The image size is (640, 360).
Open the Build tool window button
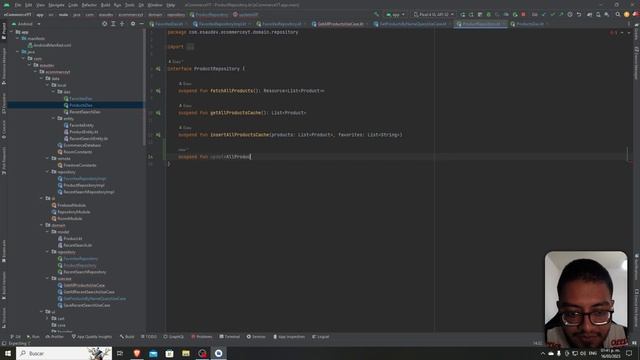click(x=127, y=337)
